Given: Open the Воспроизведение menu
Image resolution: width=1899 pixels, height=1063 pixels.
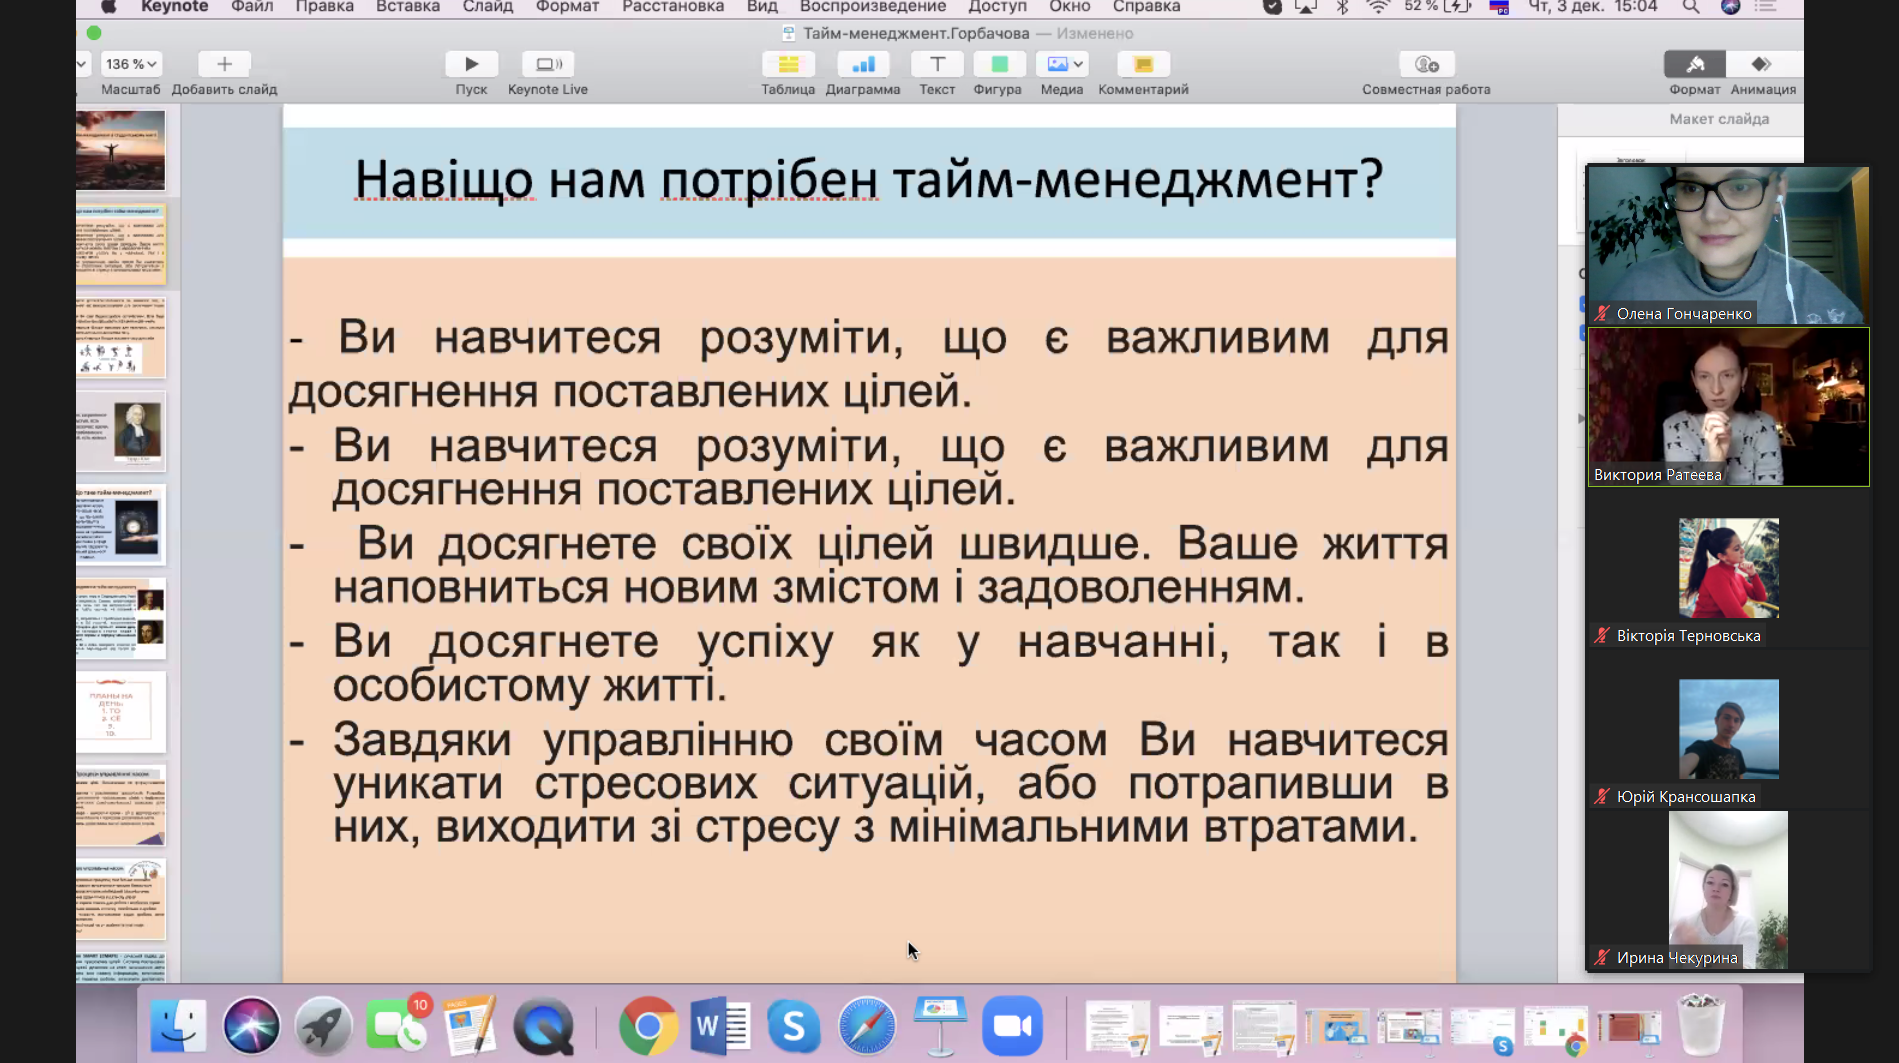Looking at the screenshot, I should (873, 7).
